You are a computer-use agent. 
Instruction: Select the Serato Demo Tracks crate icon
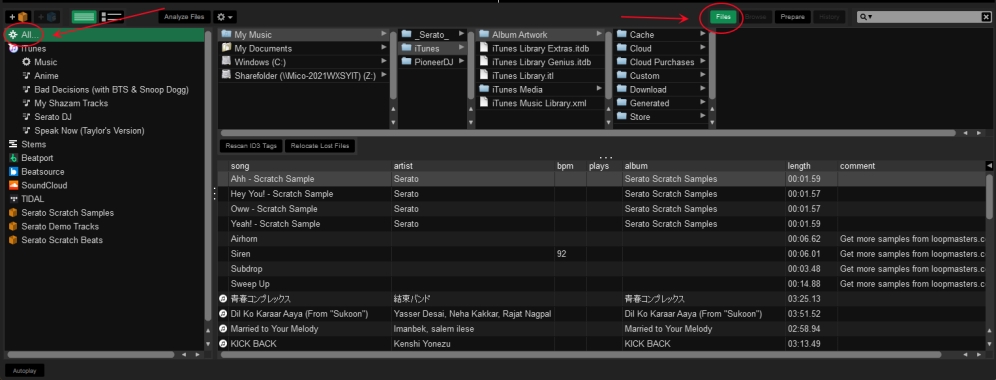coord(13,226)
